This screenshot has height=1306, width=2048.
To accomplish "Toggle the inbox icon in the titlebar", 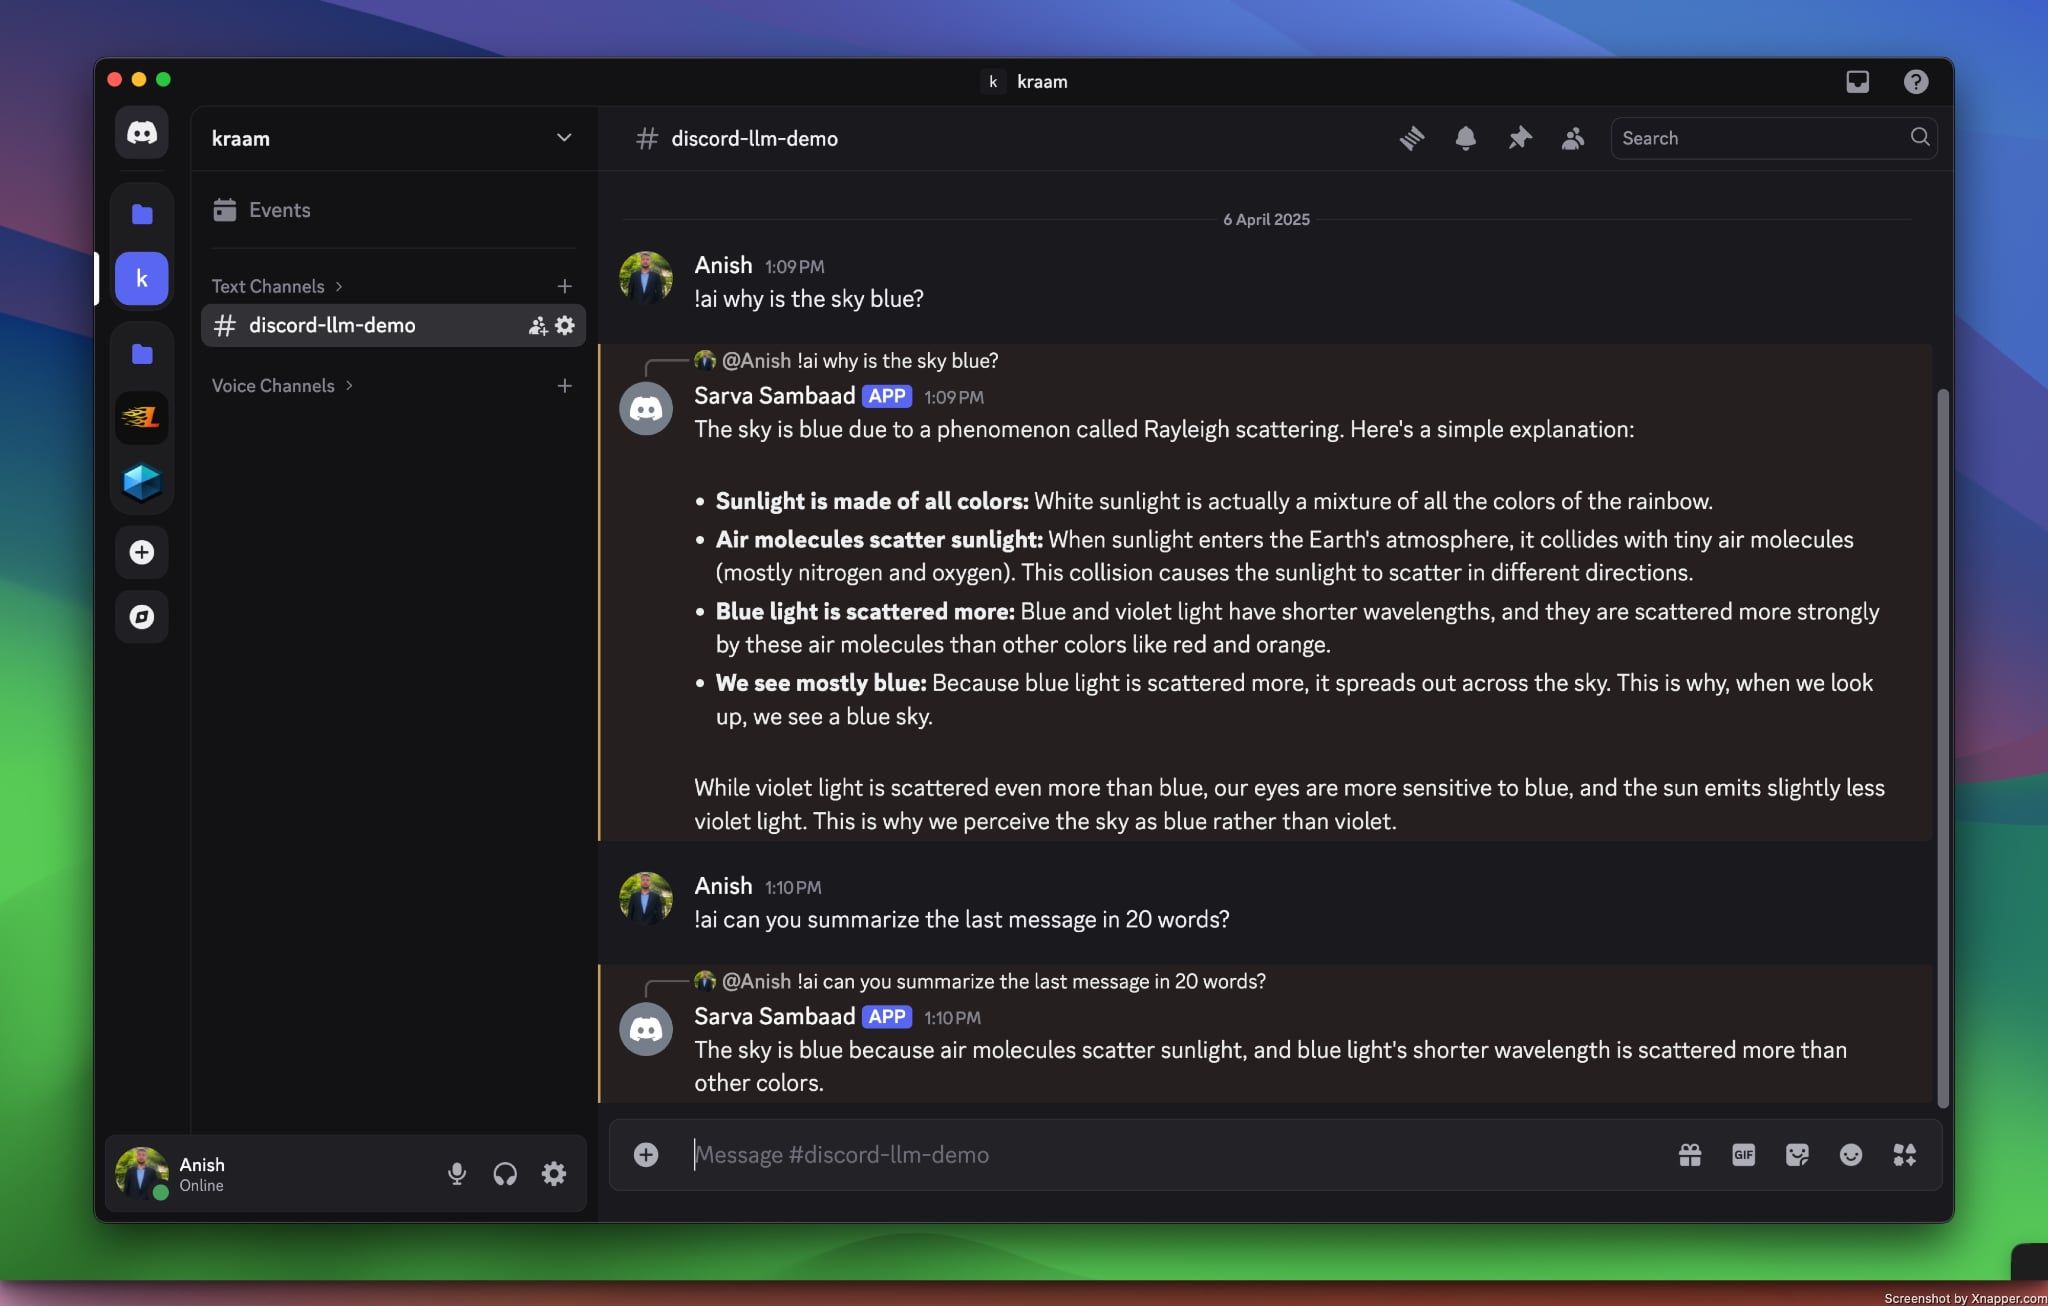I will click(x=1858, y=81).
